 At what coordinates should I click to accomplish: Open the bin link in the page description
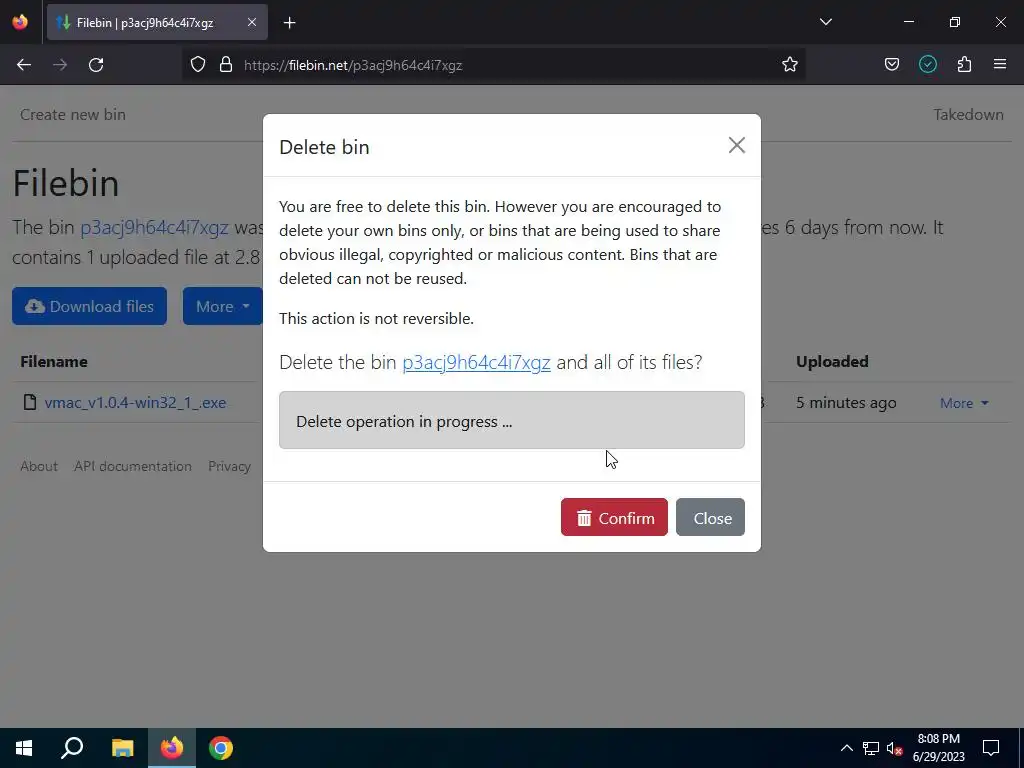[154, 227]
